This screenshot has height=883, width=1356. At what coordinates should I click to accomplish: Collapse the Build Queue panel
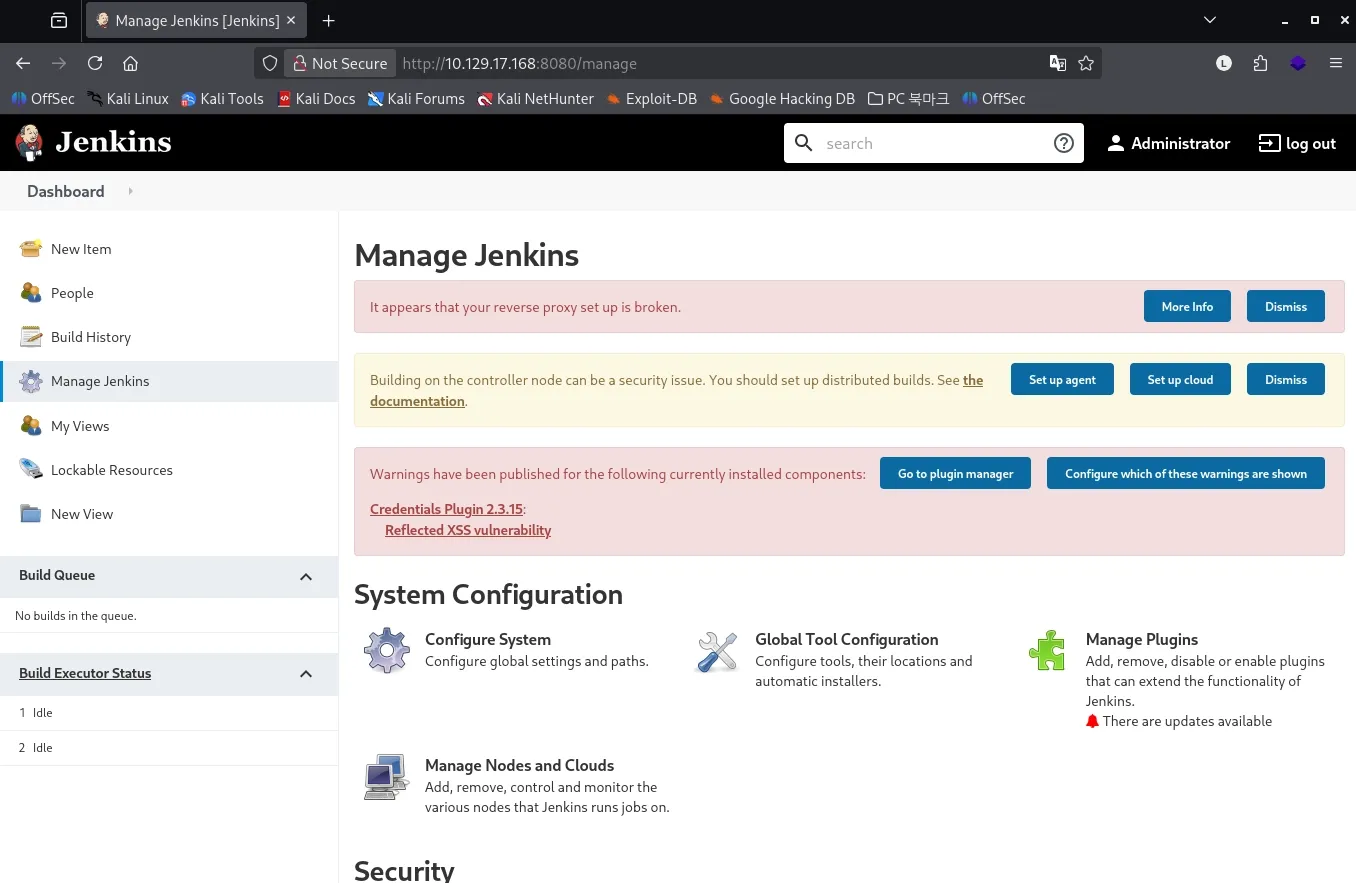point(306,576)
